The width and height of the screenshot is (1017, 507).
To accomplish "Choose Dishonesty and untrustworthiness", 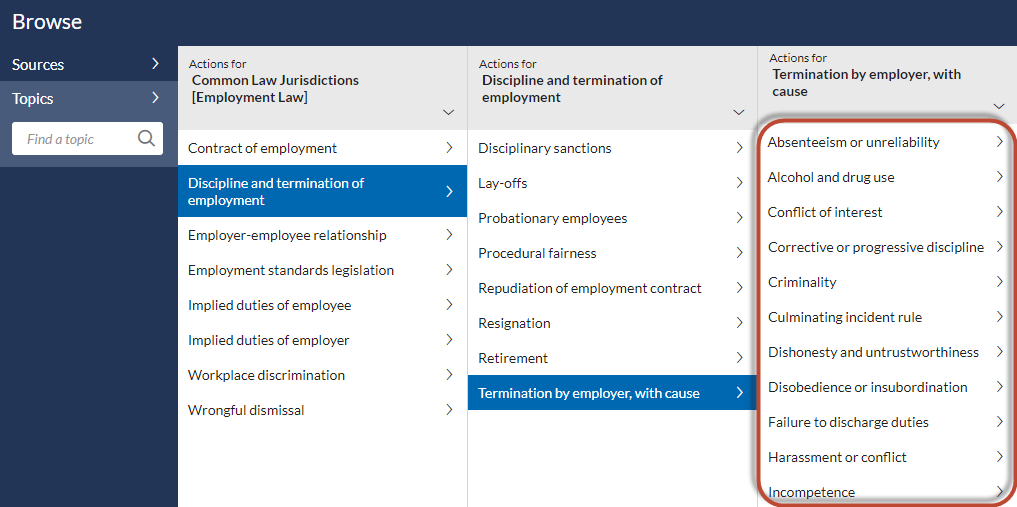I will coord(886,352).
